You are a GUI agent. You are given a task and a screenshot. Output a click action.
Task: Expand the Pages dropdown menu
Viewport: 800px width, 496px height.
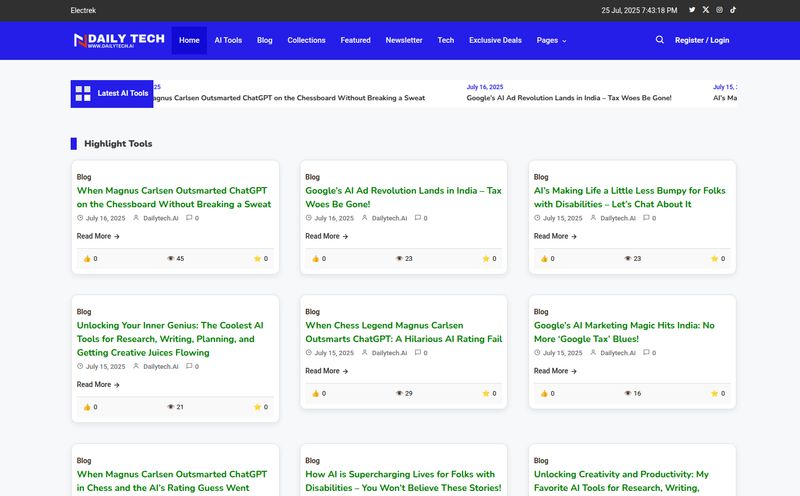pos(551,40)
